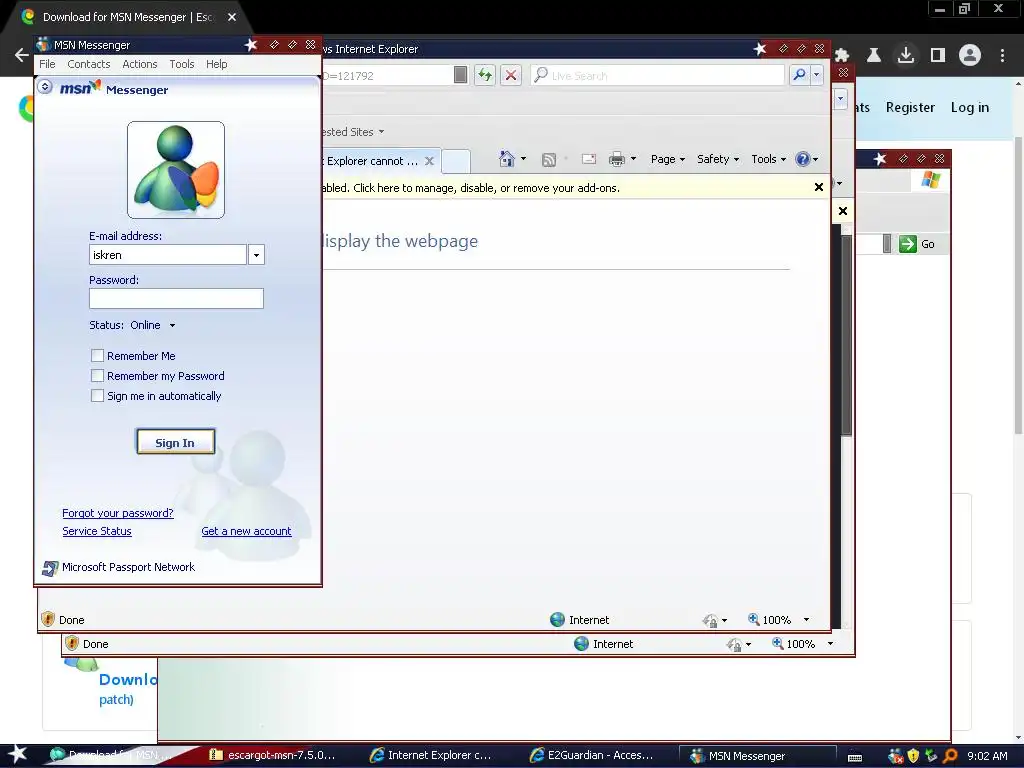Click the Live Search input box
This screenshot has height=768, width=1024.
click(x=658, y=75)
